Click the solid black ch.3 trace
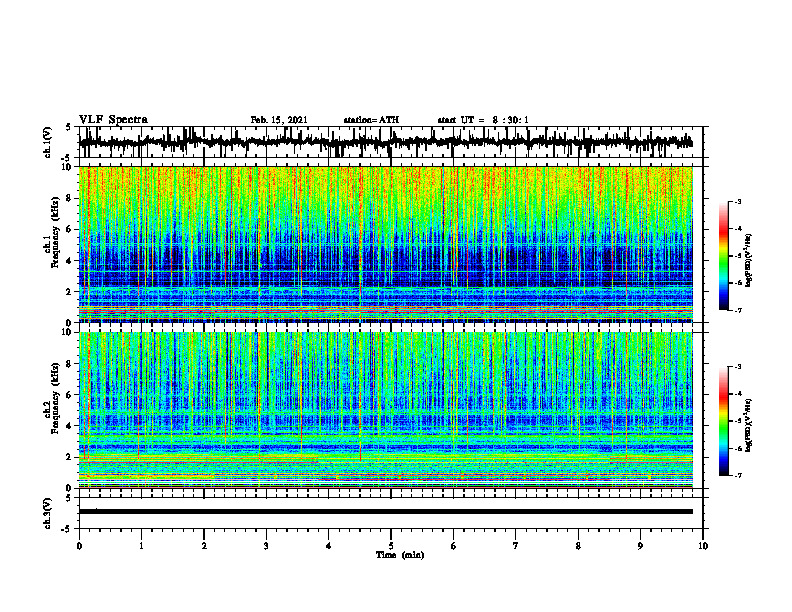This screenshot has width=792, height=612. [x=385, y=512]
